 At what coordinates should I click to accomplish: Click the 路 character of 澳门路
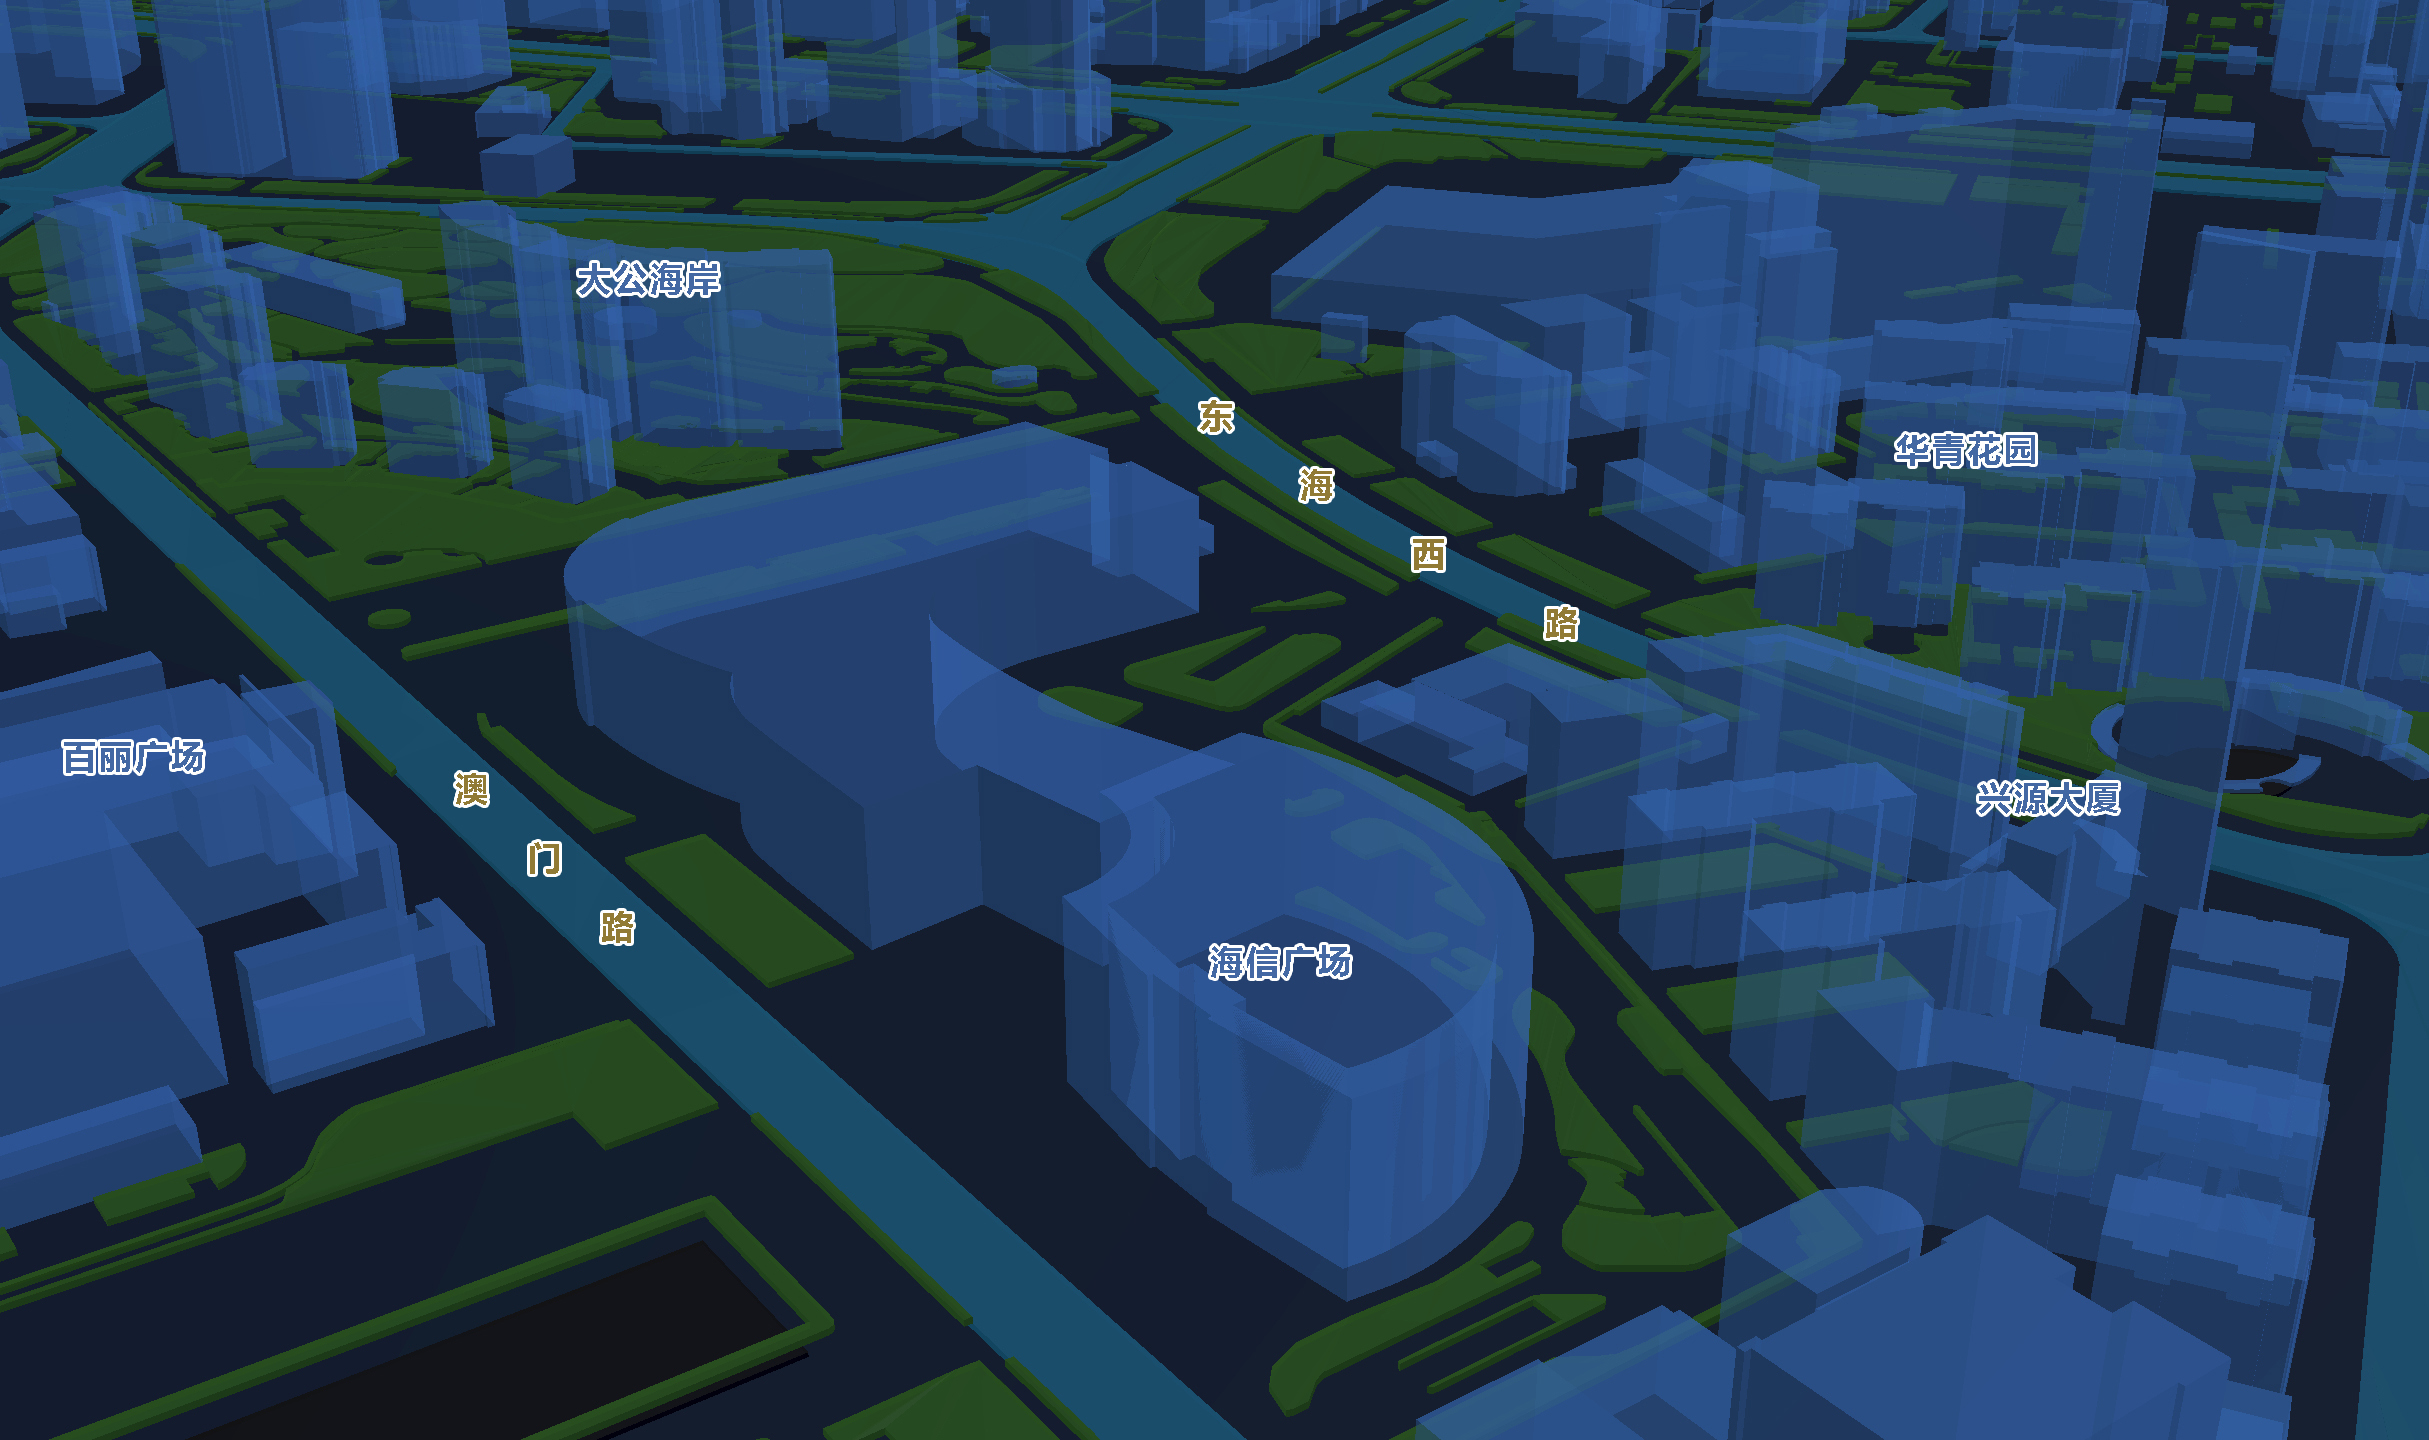tap(617, 927)
